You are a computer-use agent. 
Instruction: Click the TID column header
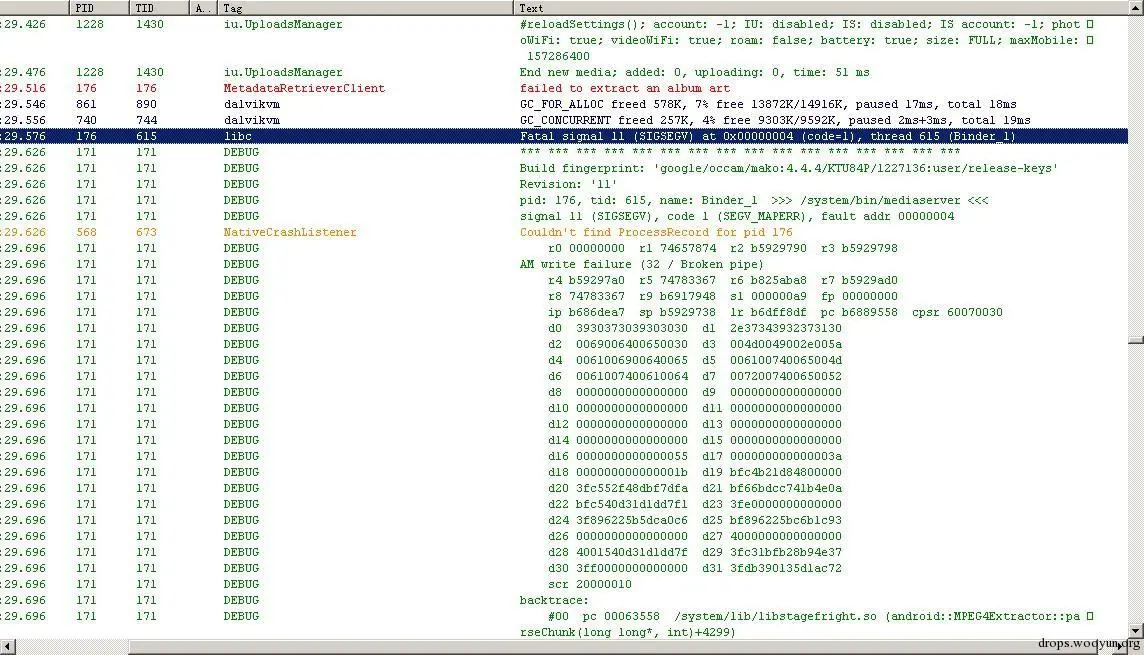[159, 8]
